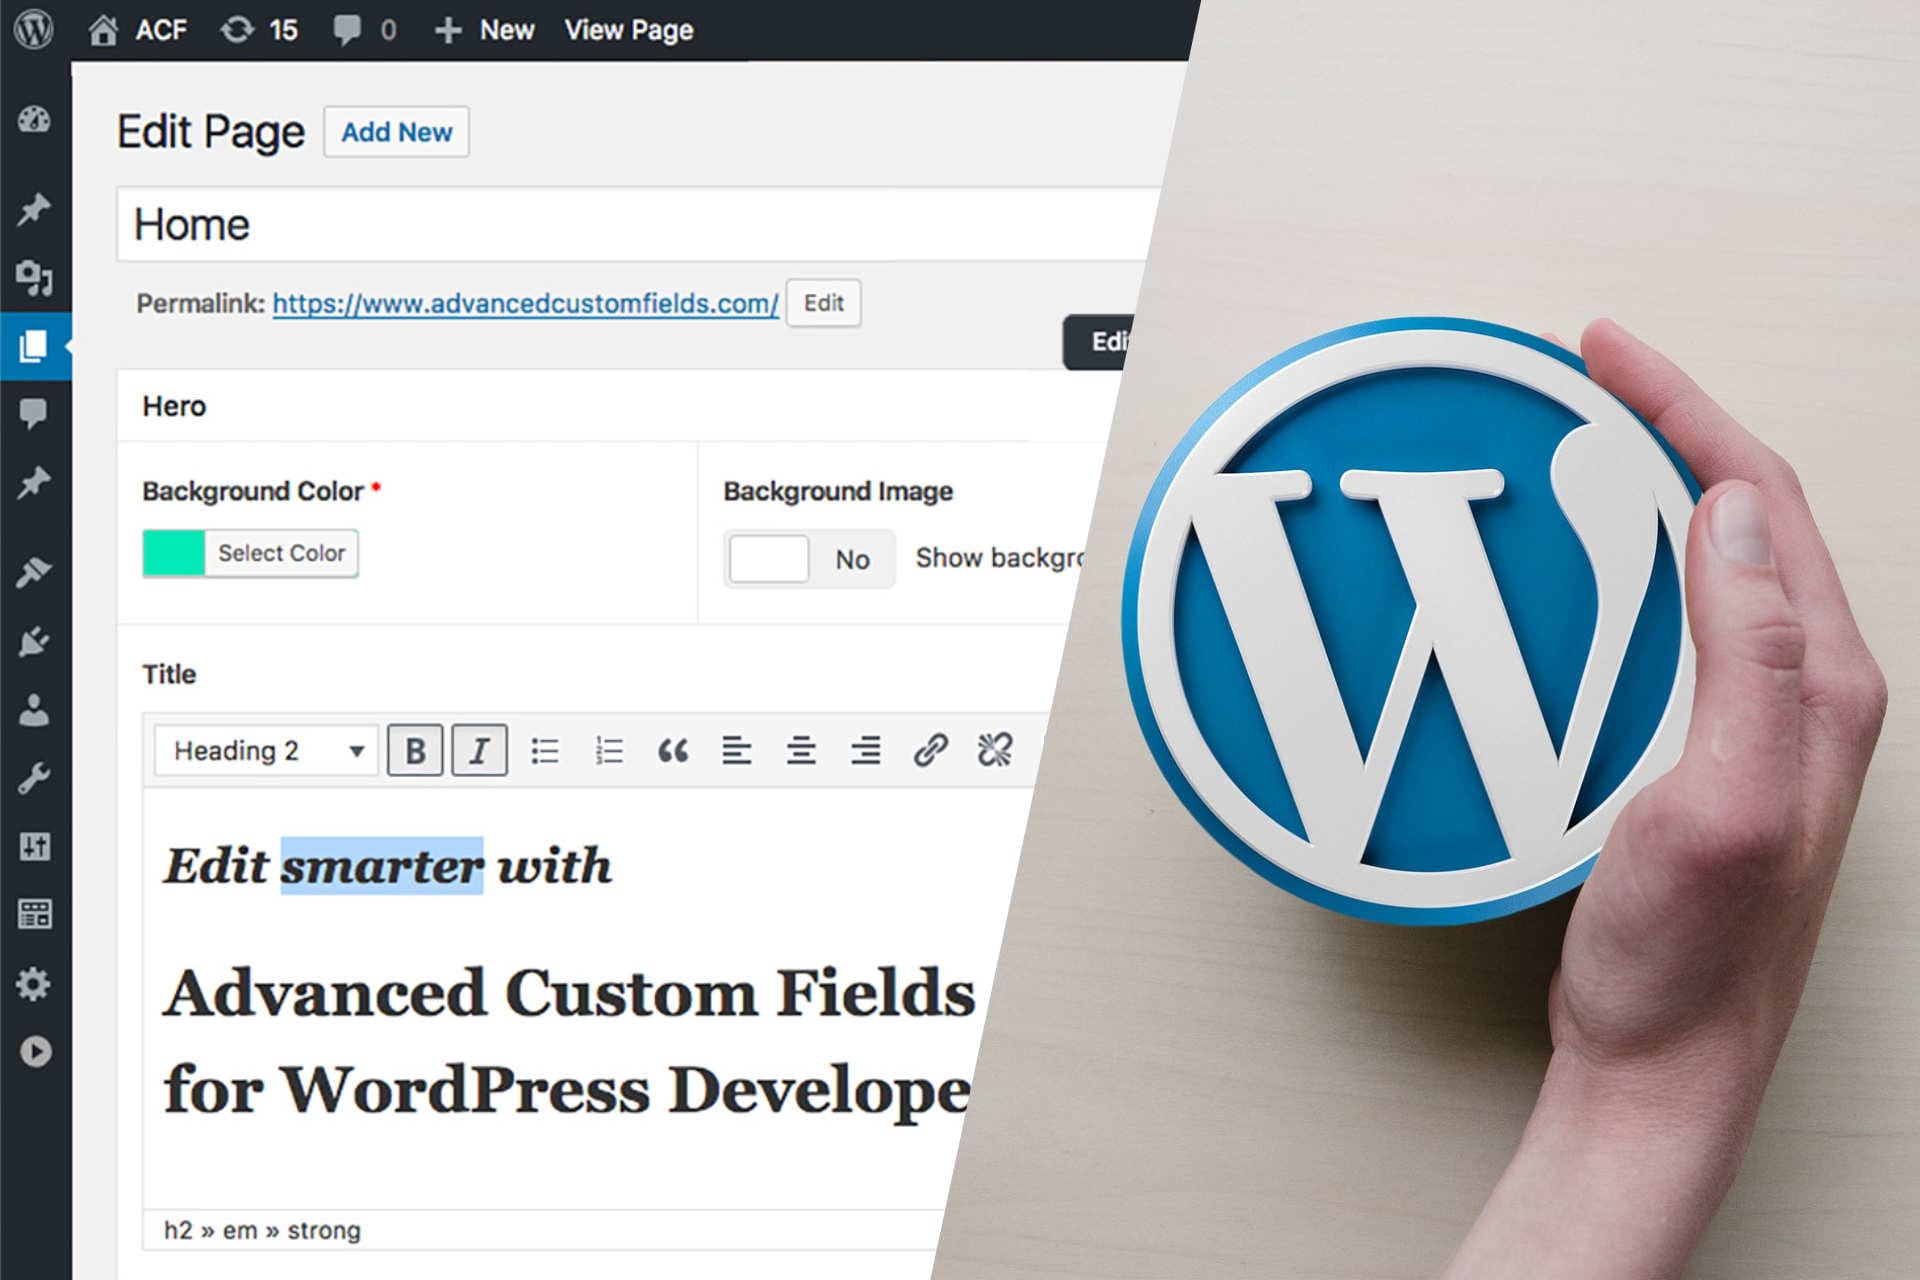Image resolution: width=1920 pixels, height=1280 pixels.
Task: Insert a numbered list
Action: pyautogui.click(x=609, y=750)
